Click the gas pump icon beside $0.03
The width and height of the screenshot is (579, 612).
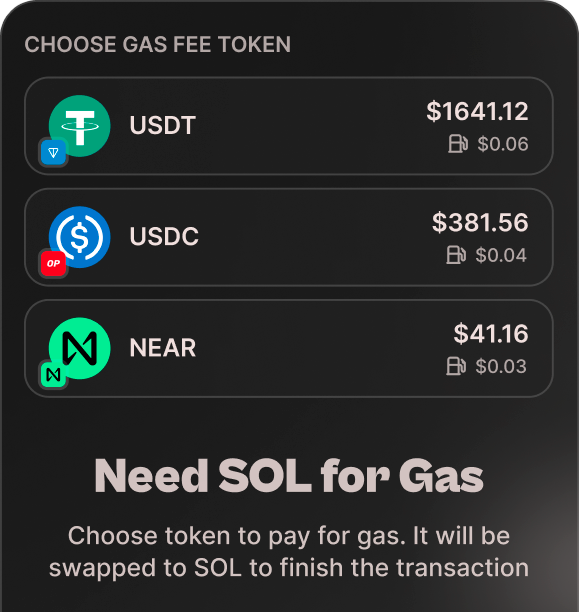(x=456, y=366)
